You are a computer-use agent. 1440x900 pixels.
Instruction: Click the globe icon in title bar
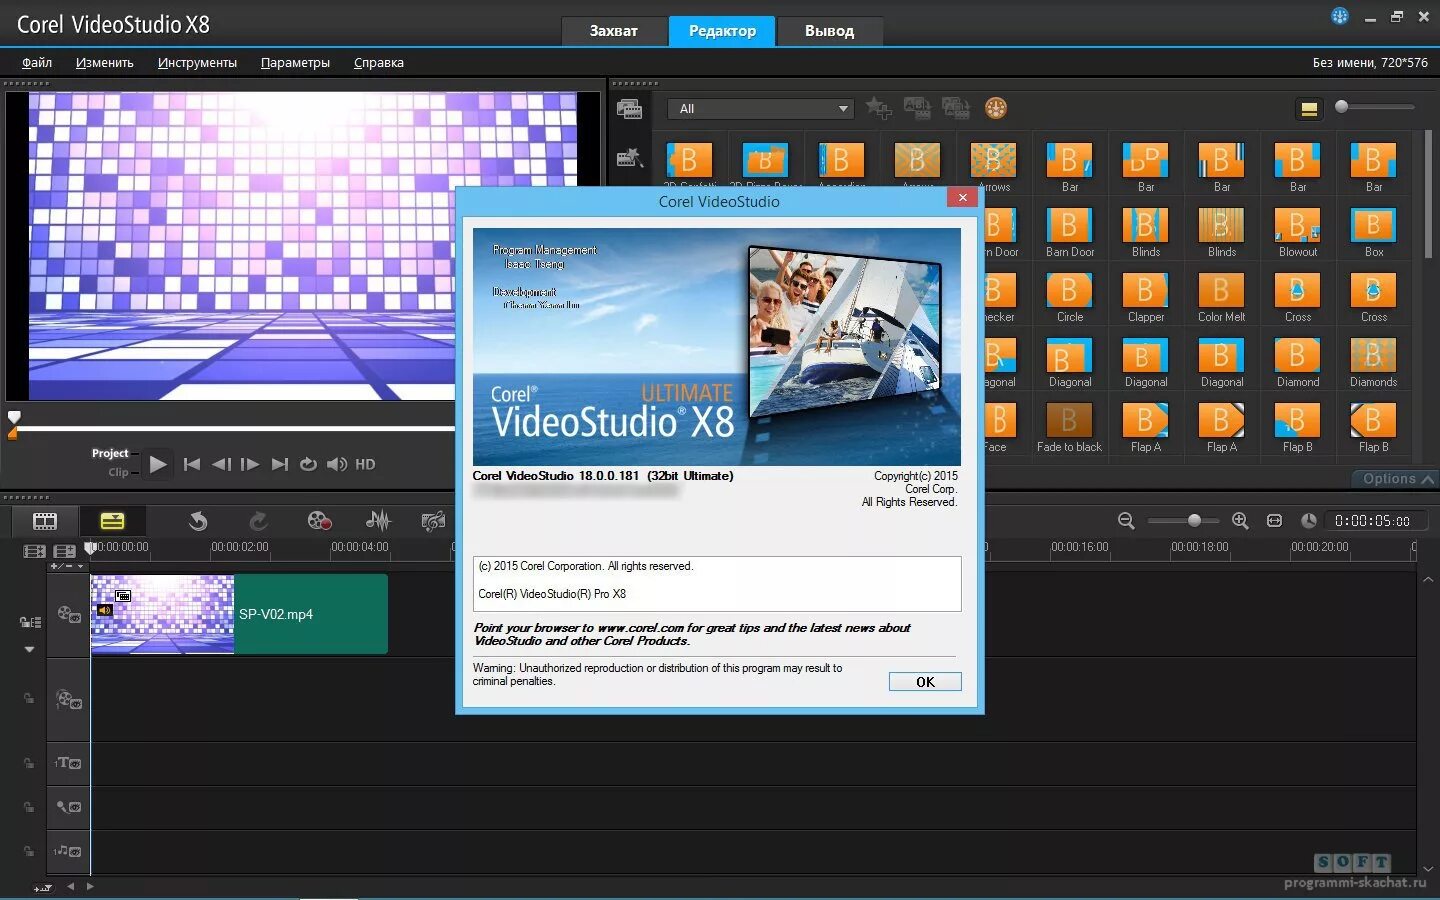pyautogui.click(x=1340, y=16)
